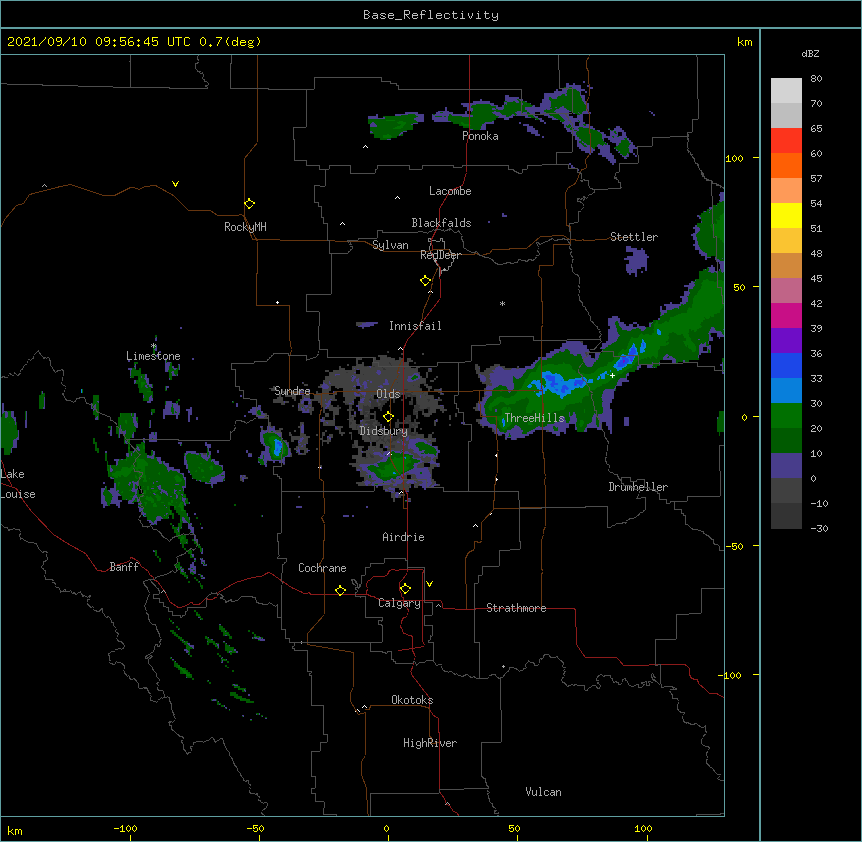
Task: Click the Drumheller label
Action: [x=638, y=487]
